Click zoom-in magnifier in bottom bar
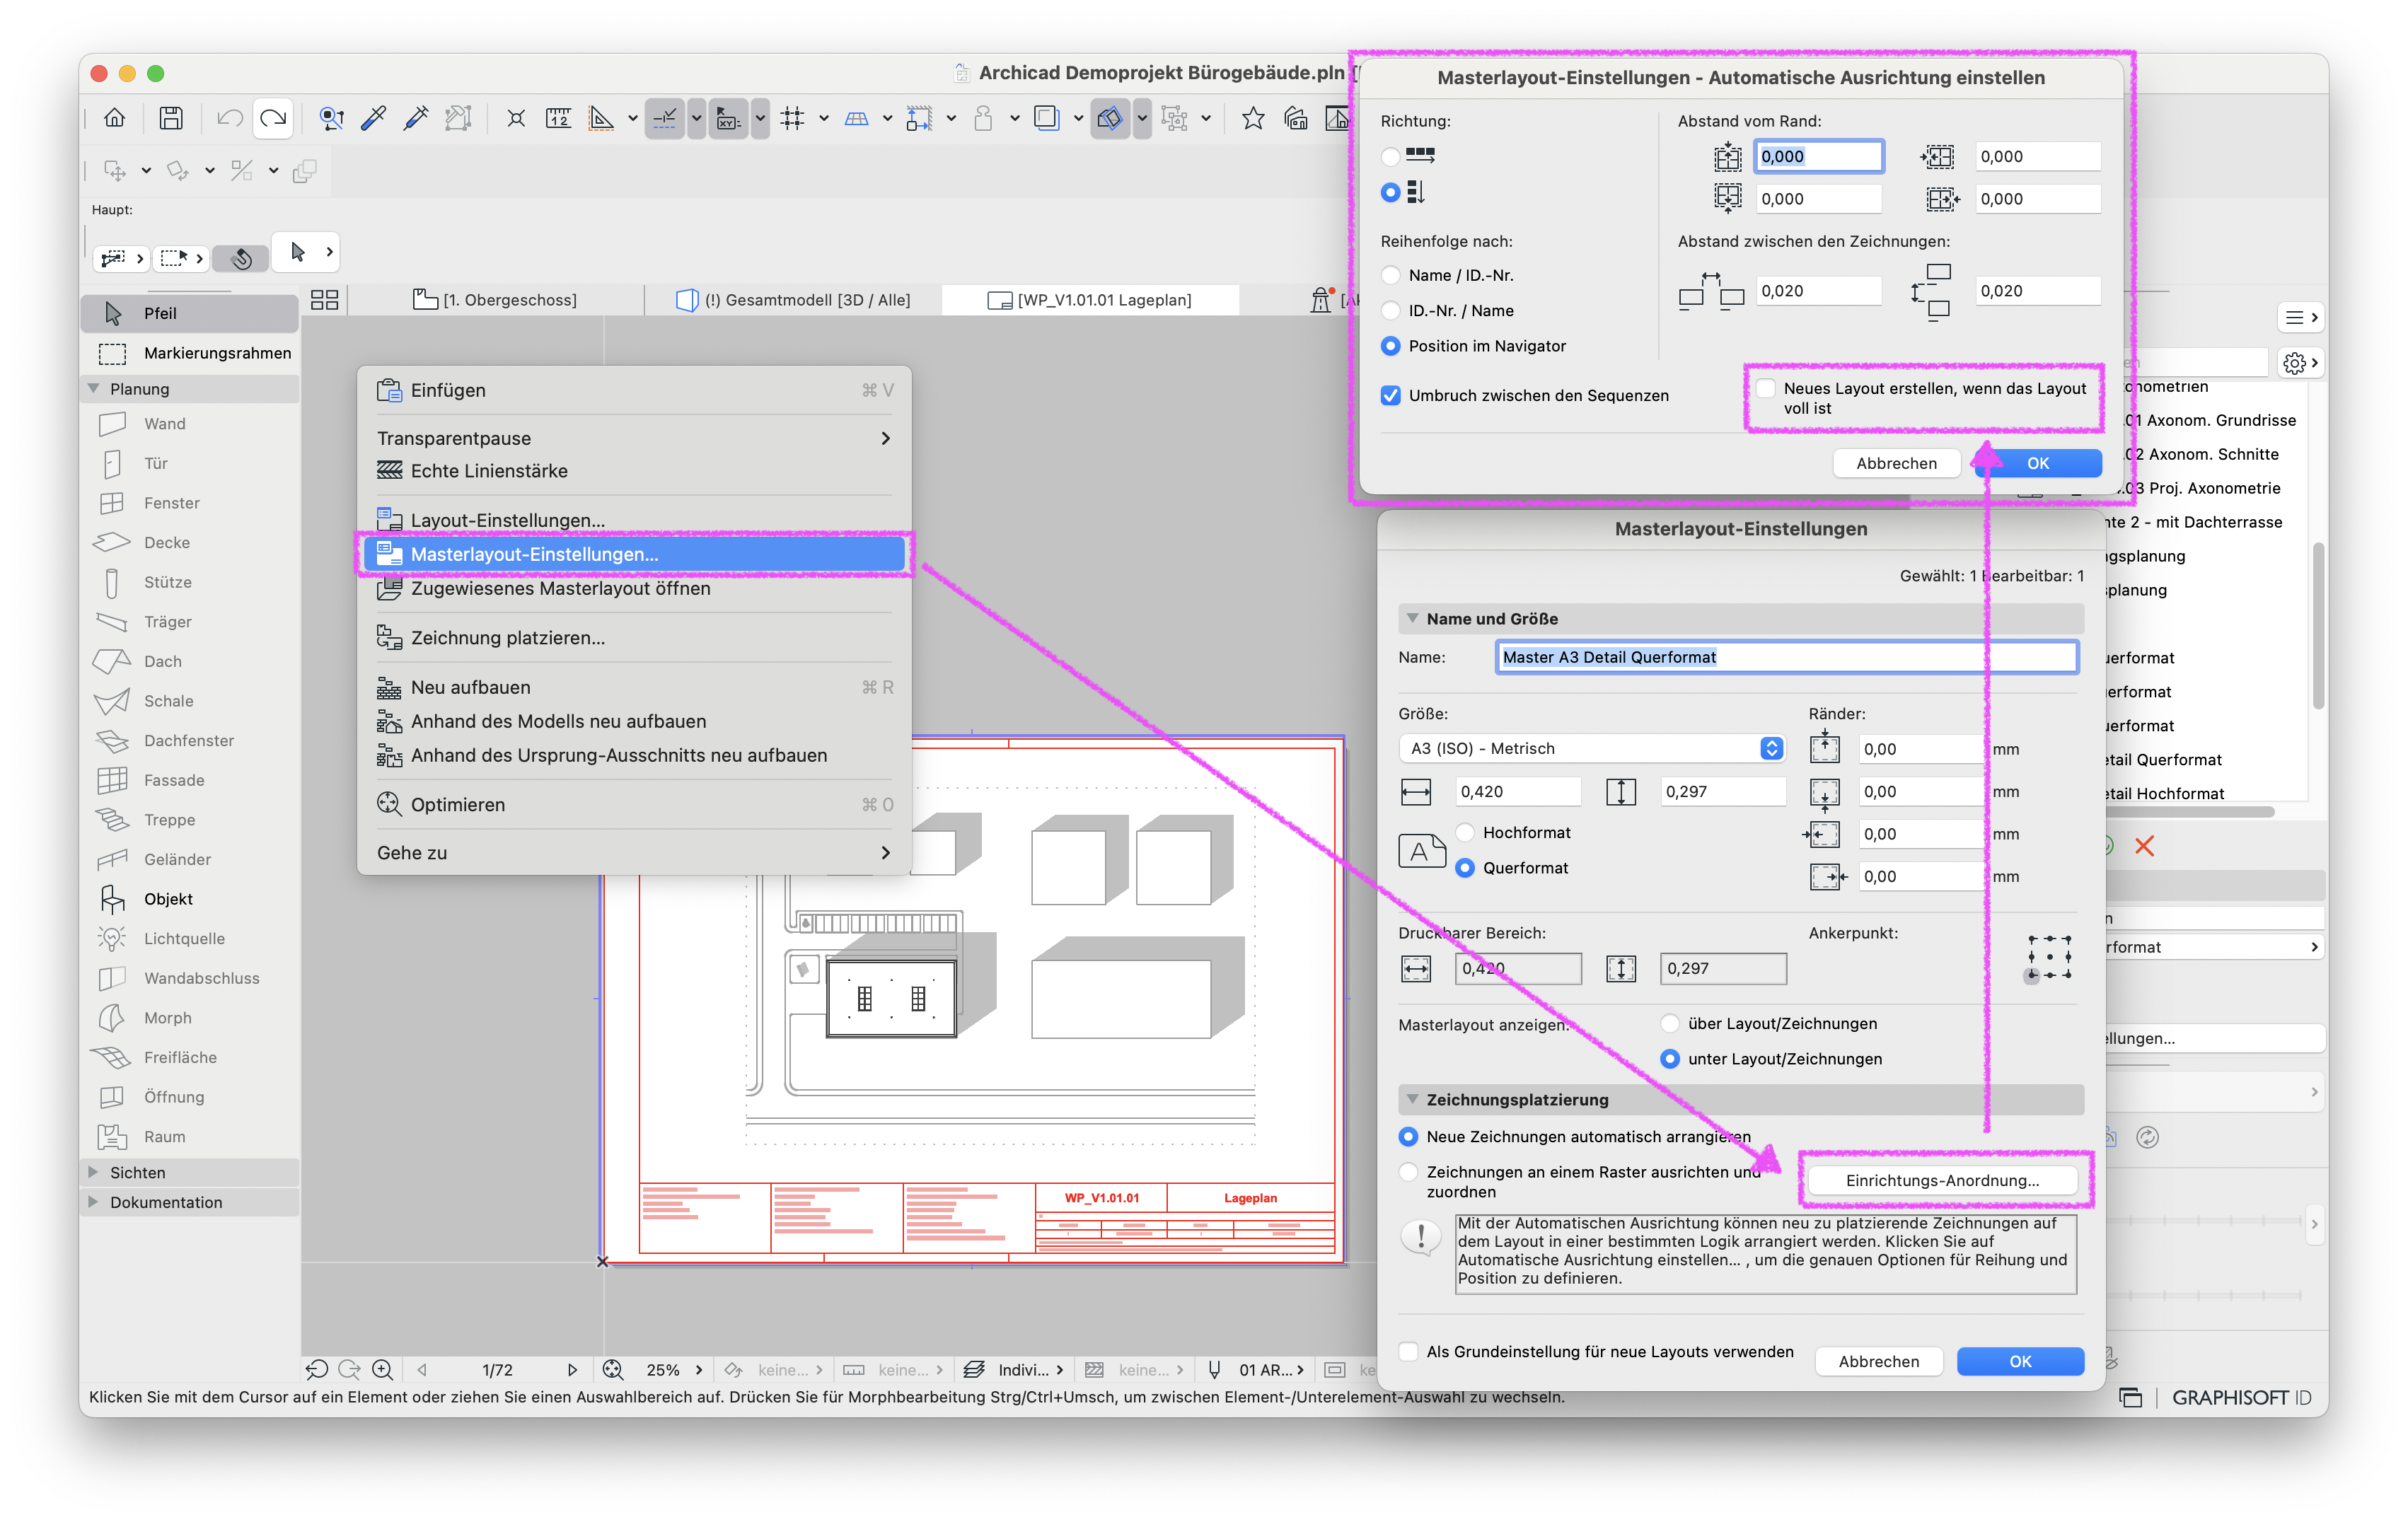This screenshot has height=1522, width=2408. click(382, 1369)
